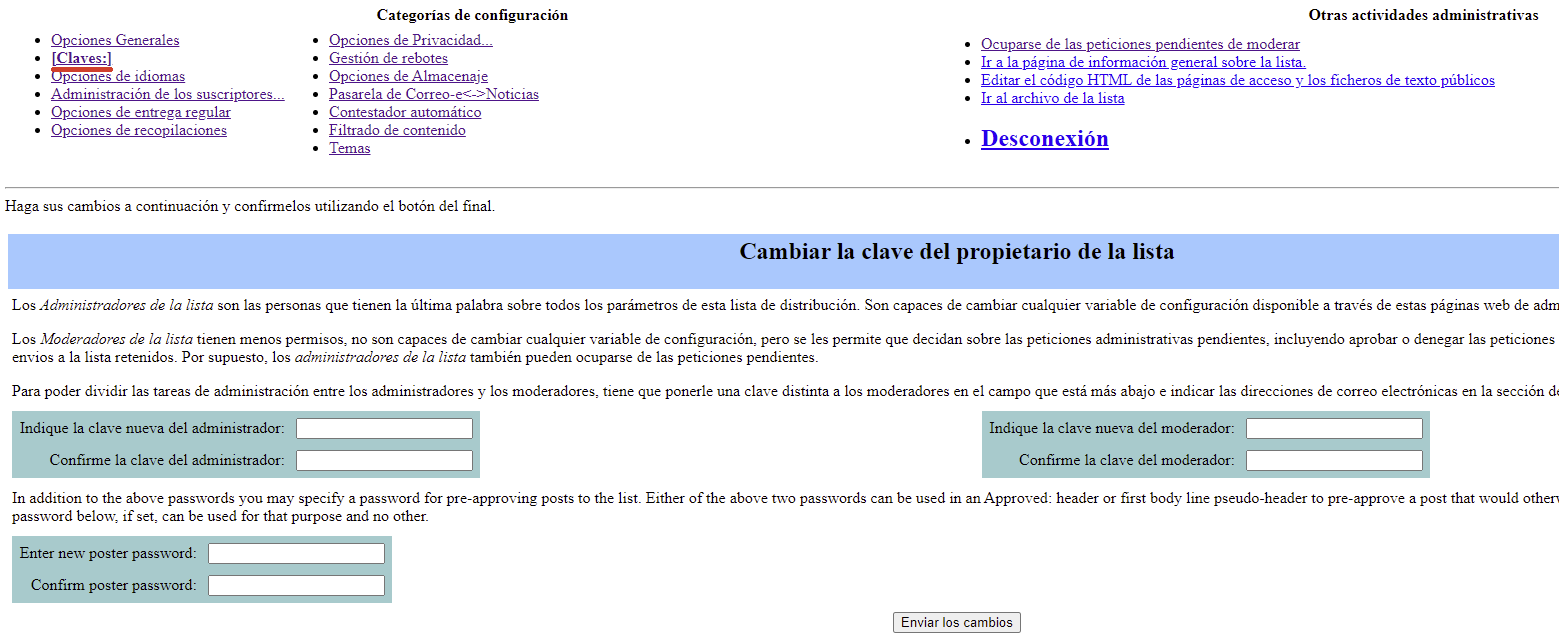Image resolution: width=1559 pixels, height=636 pixels.
Task: Go to página de información general sobre la lista
Action: point(1143,62)
